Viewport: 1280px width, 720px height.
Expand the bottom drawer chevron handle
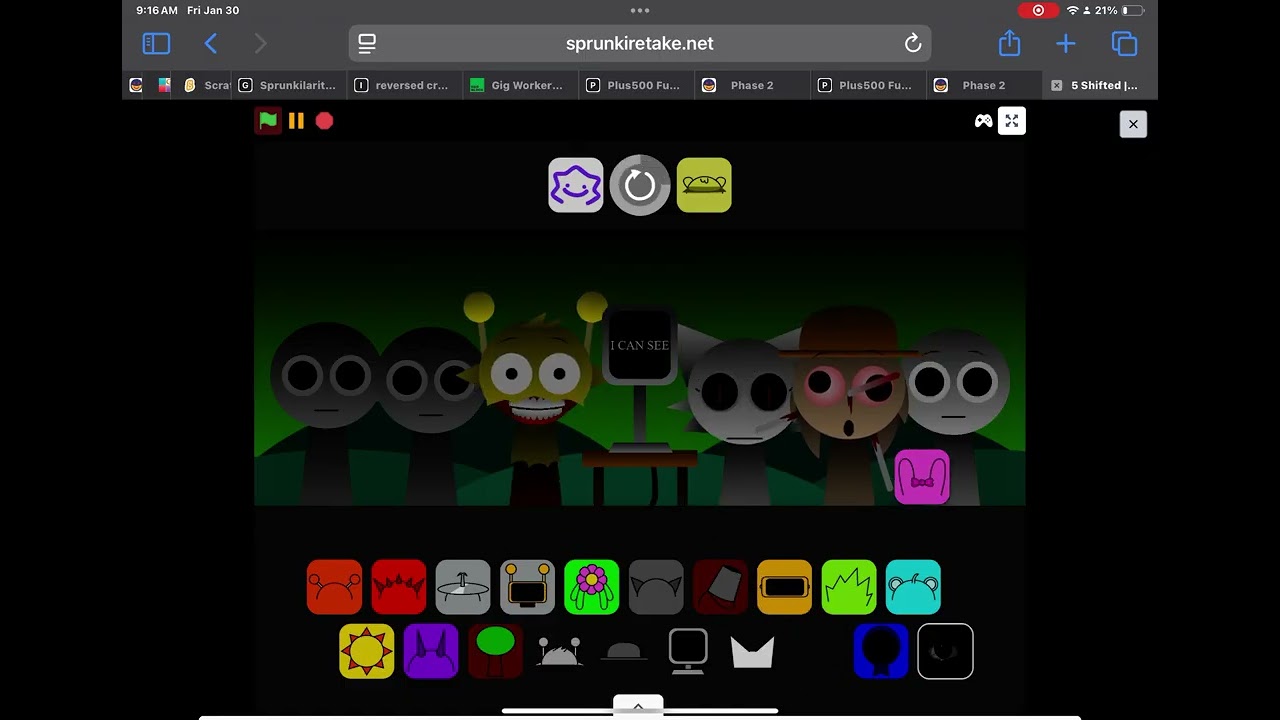click(638, 706)
